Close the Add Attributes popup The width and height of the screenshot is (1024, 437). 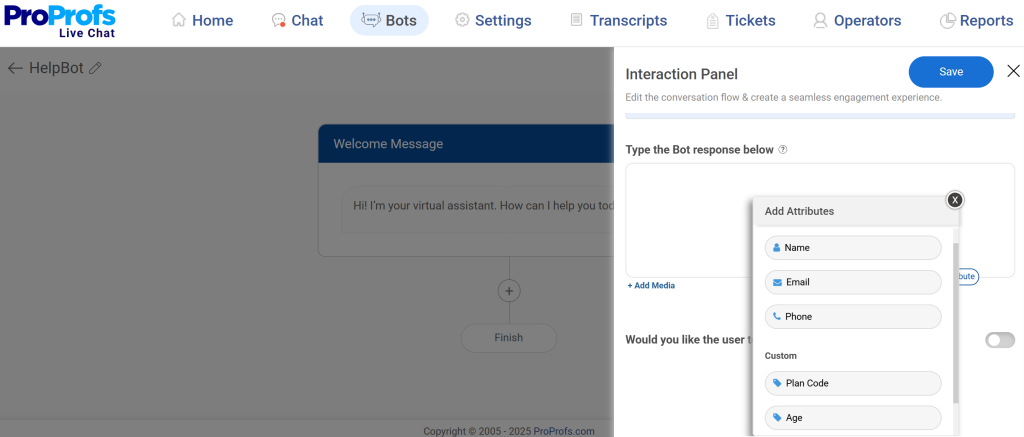(955, 200)
